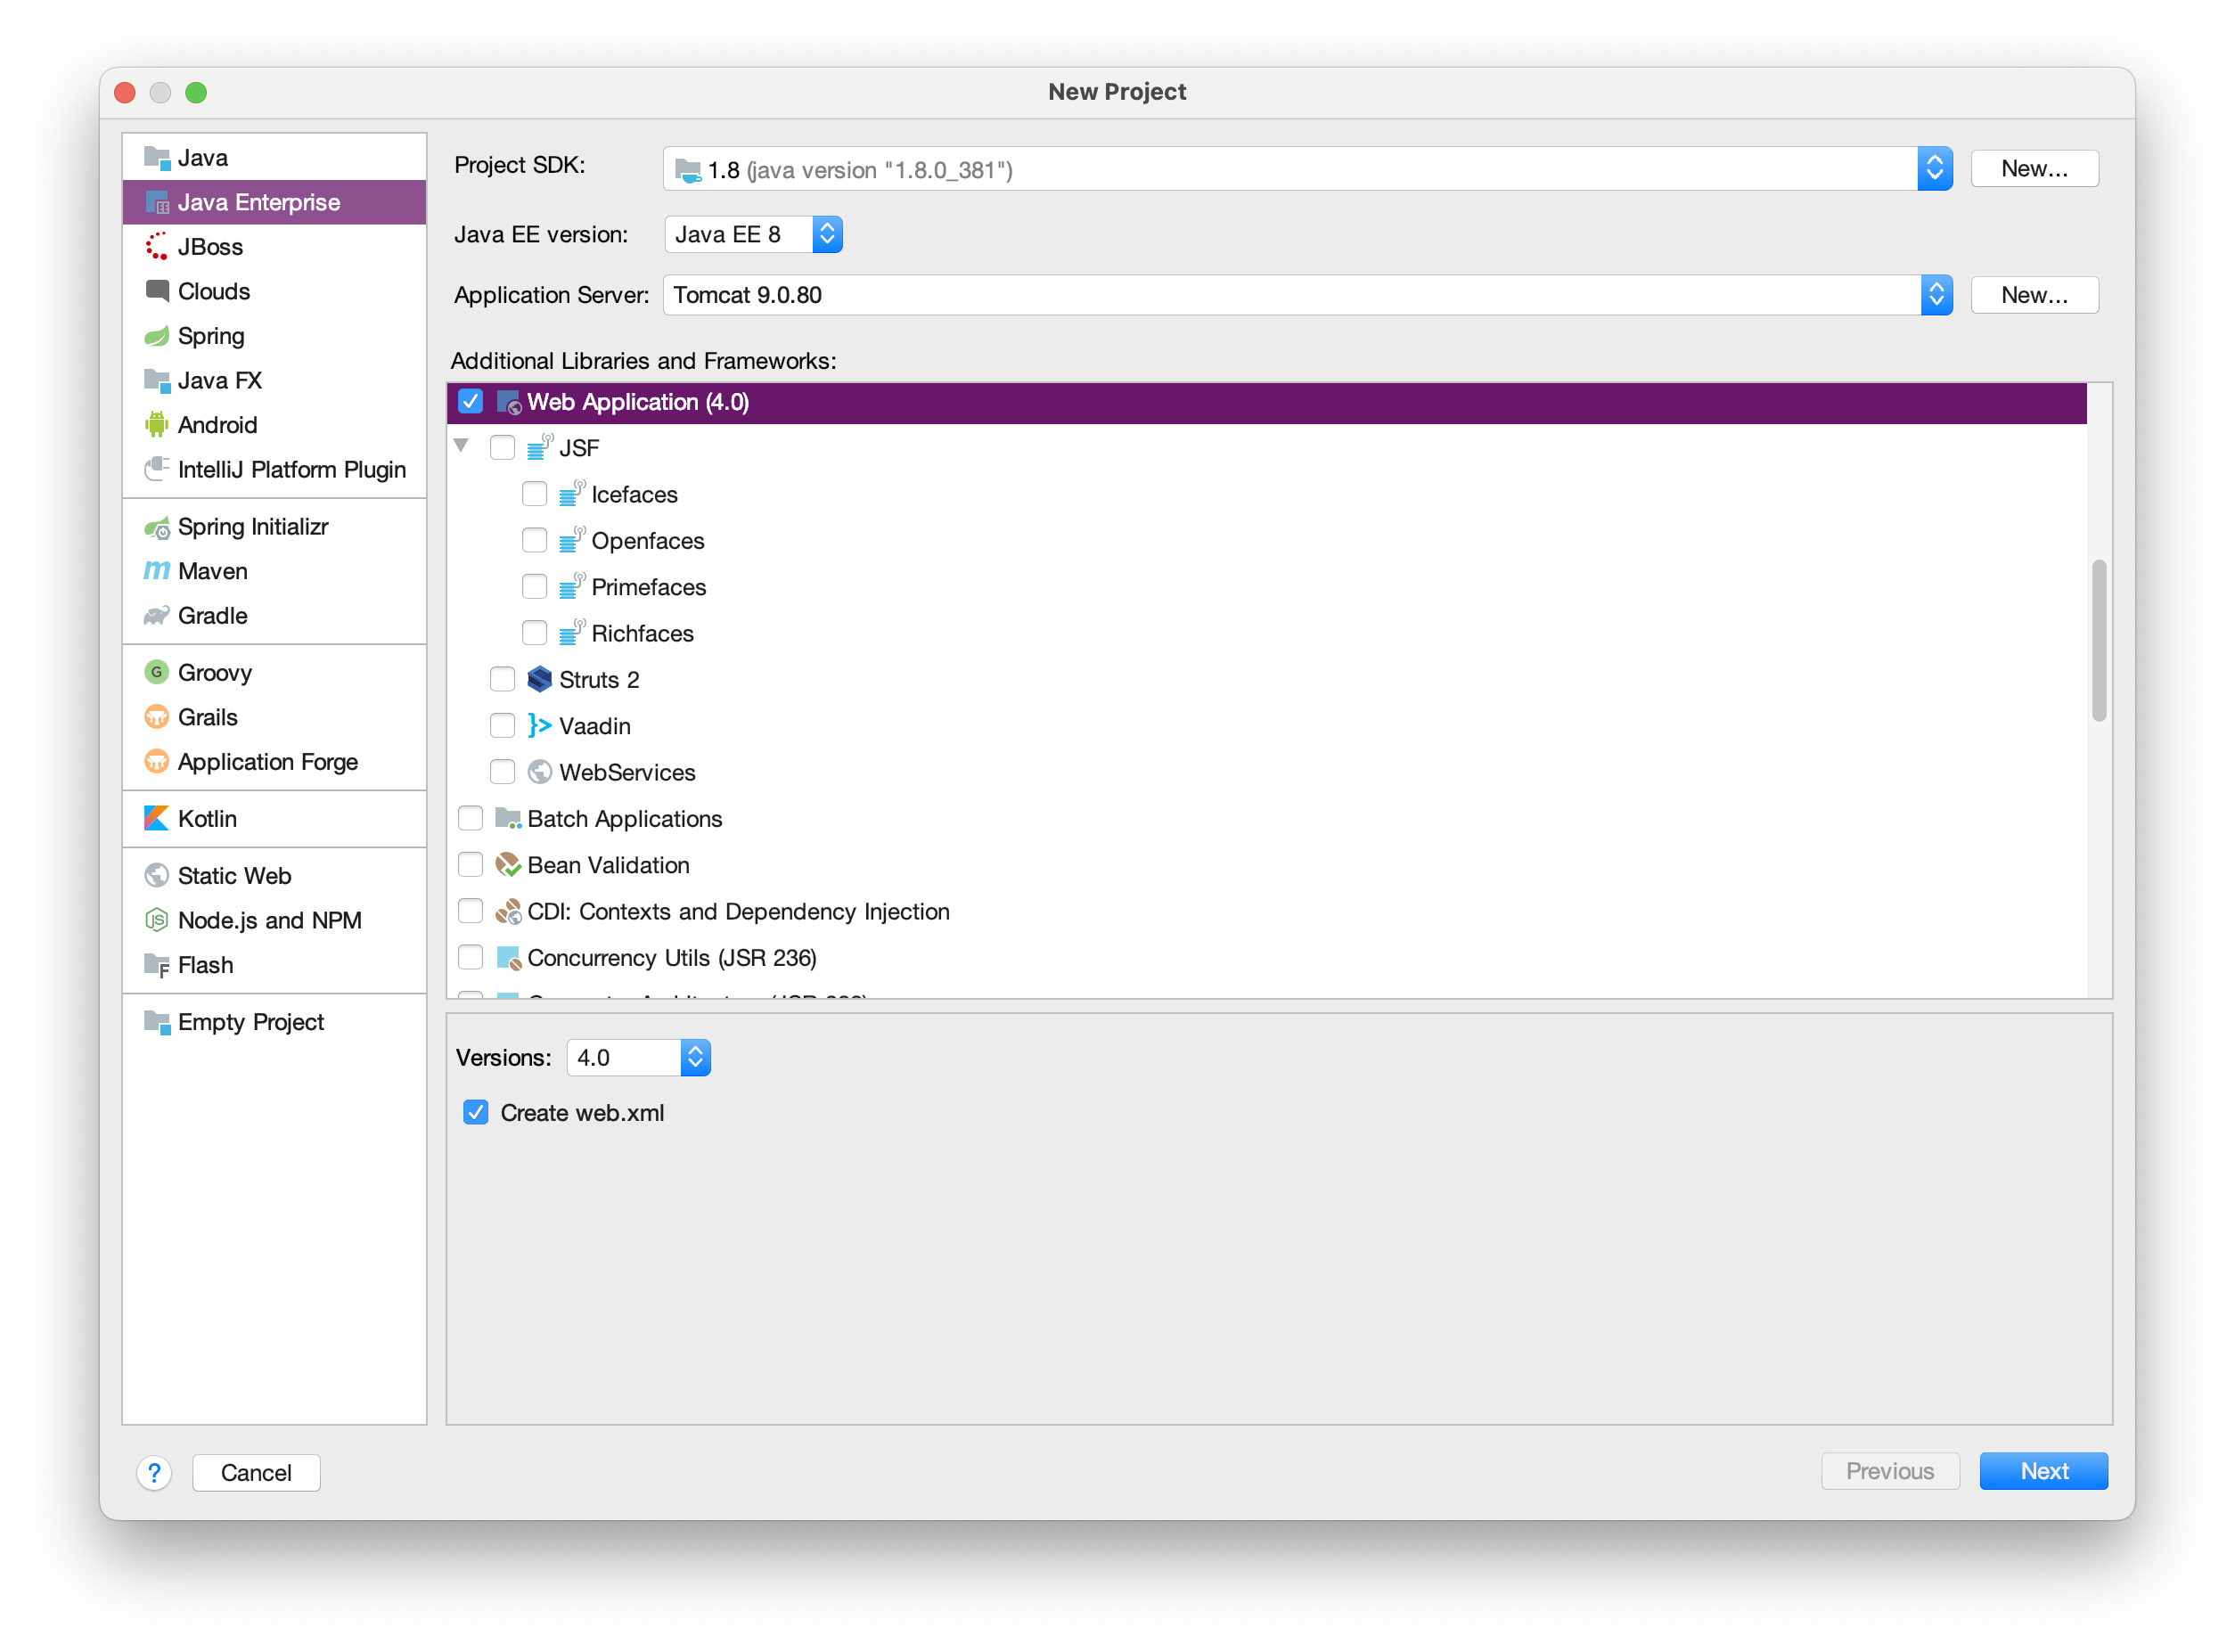
Task: Select JBoss project type
Action: click(274, 247)
